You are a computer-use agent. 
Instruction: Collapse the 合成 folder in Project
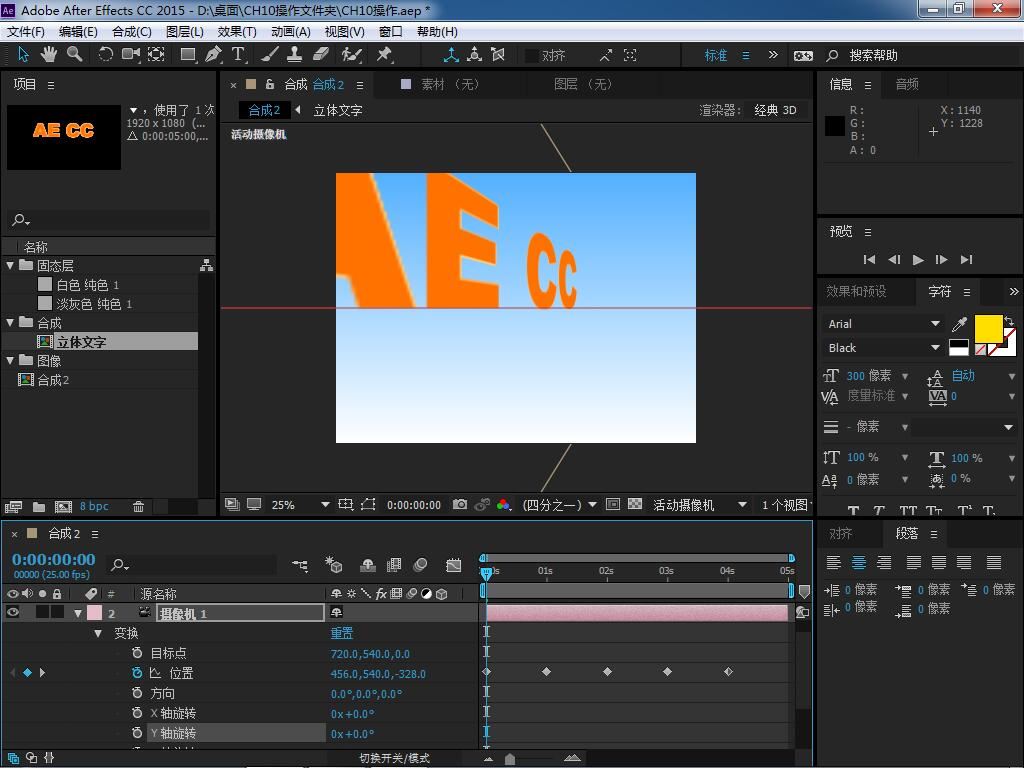click(x=10, y=323)
